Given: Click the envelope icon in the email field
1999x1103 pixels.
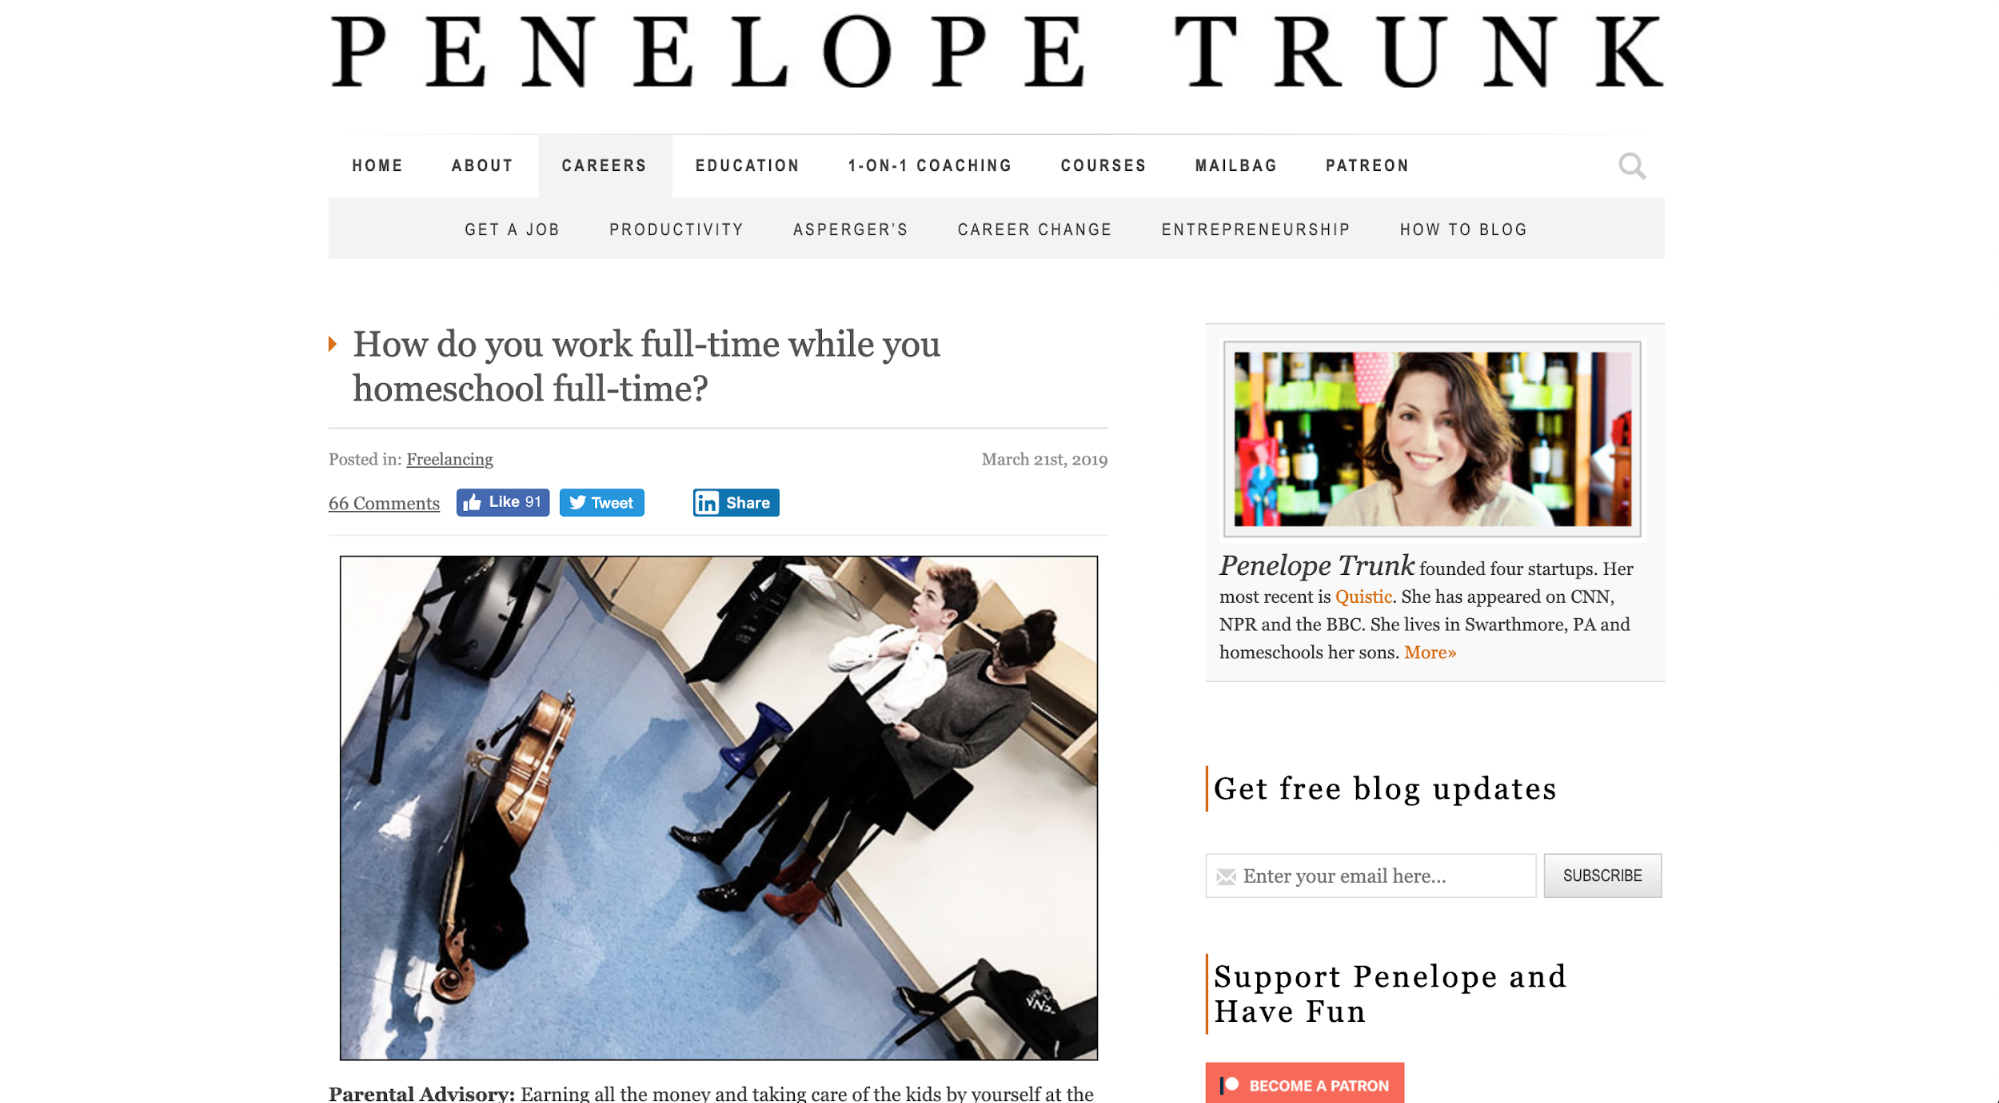Looking at the screenshot, I should click(x=1226, y=877).
